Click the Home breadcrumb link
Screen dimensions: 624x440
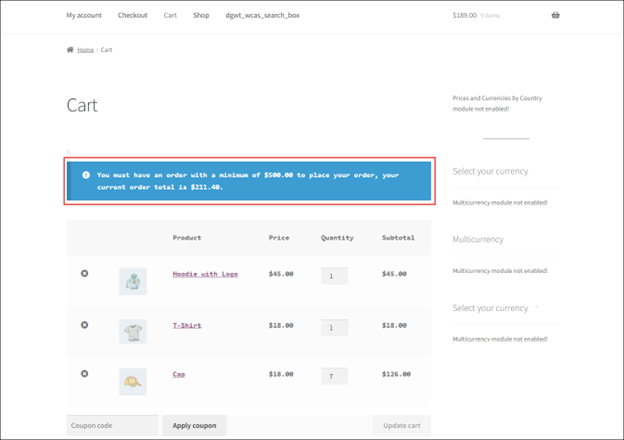[x=86, y=50]
